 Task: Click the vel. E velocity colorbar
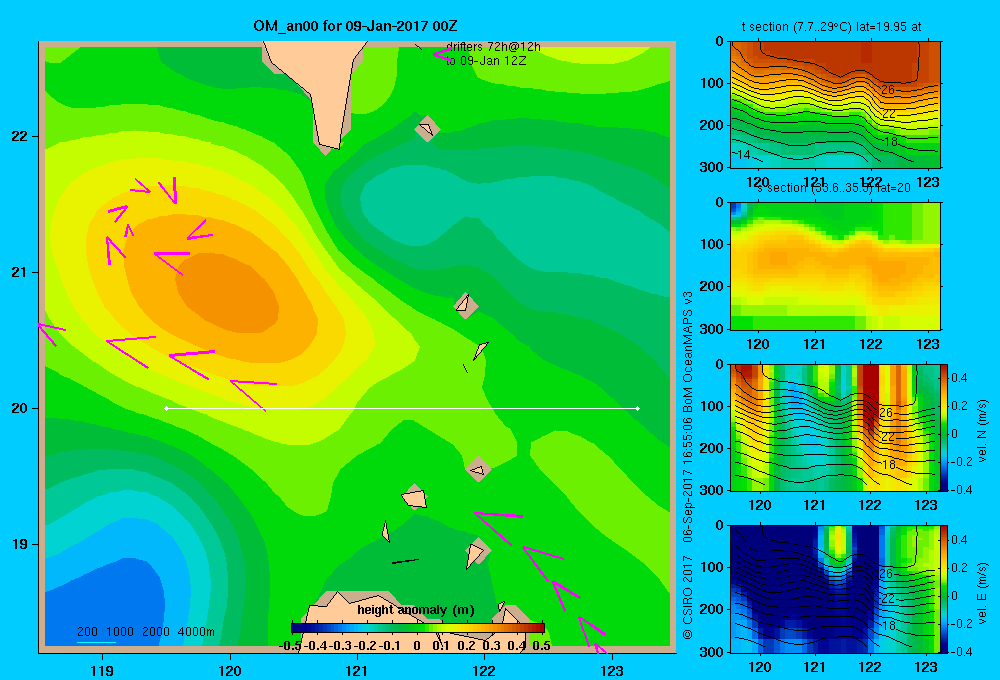(x=944, y=589)
